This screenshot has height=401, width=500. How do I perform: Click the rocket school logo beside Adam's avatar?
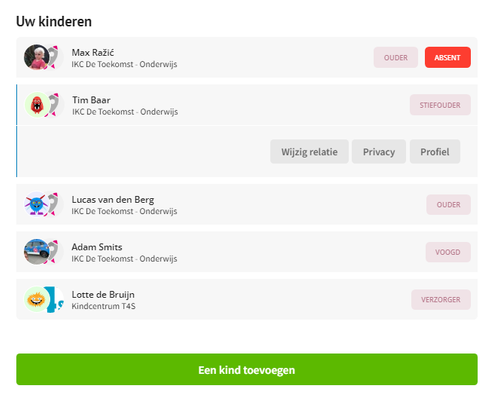tap(54, 252)
